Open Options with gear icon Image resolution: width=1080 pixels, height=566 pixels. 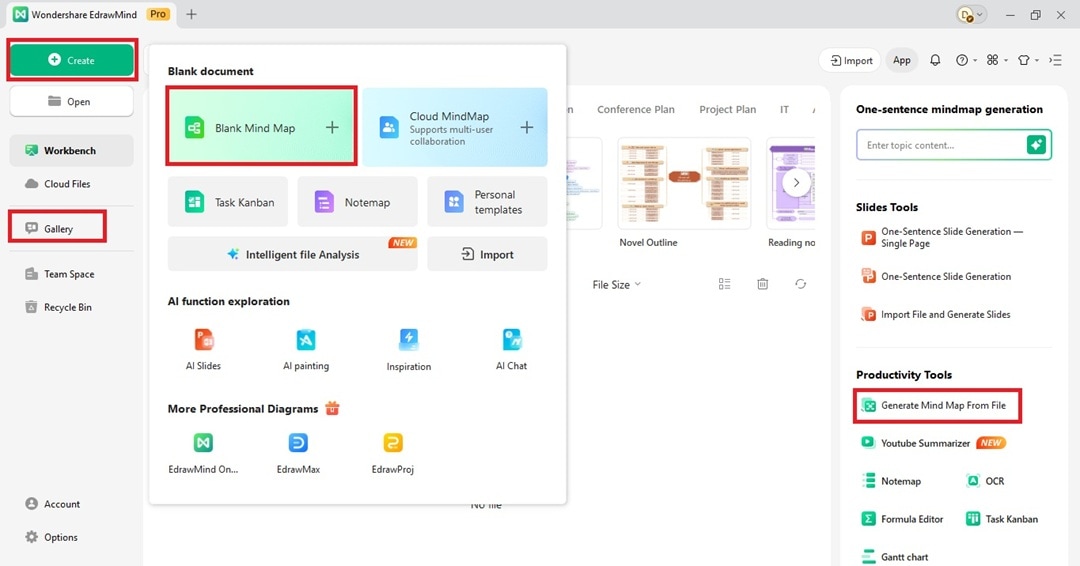click(x=52, y=537)
